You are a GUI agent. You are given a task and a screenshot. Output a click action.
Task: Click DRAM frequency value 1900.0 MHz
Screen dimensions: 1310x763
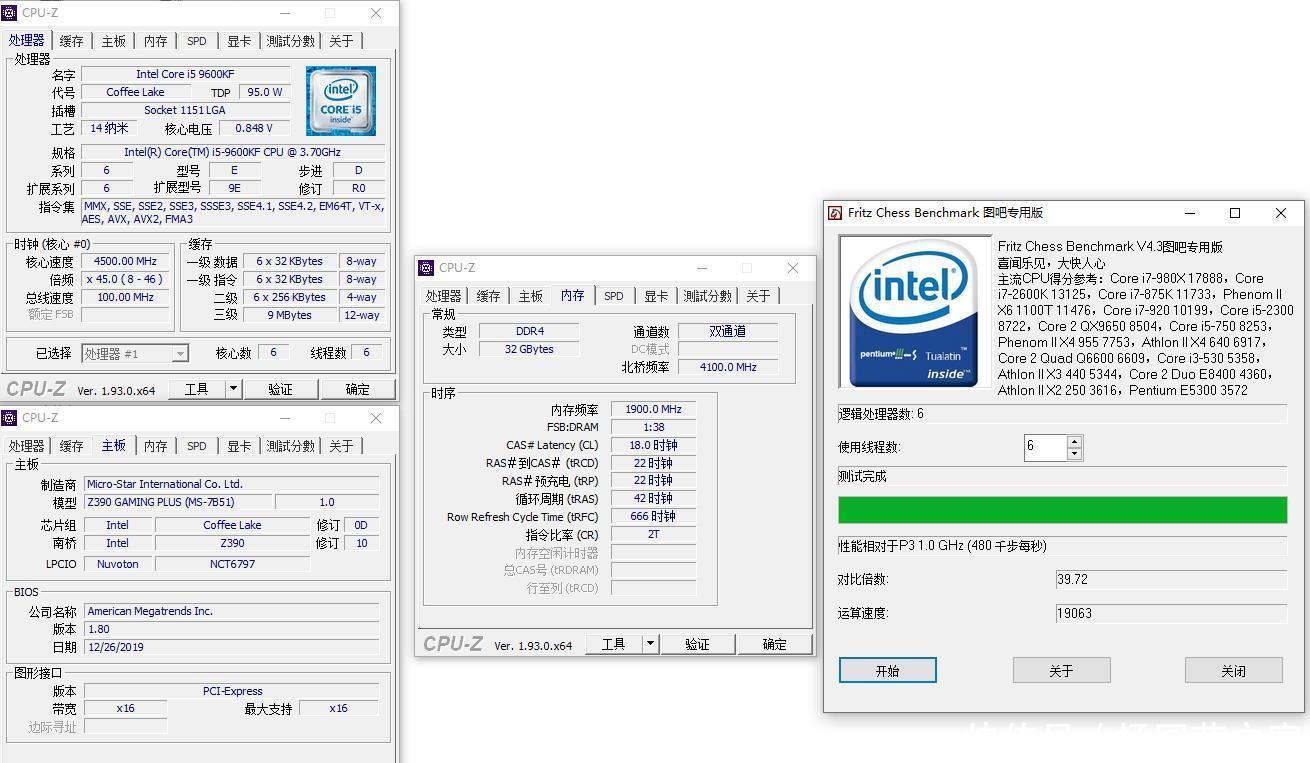tap(654, 409)
